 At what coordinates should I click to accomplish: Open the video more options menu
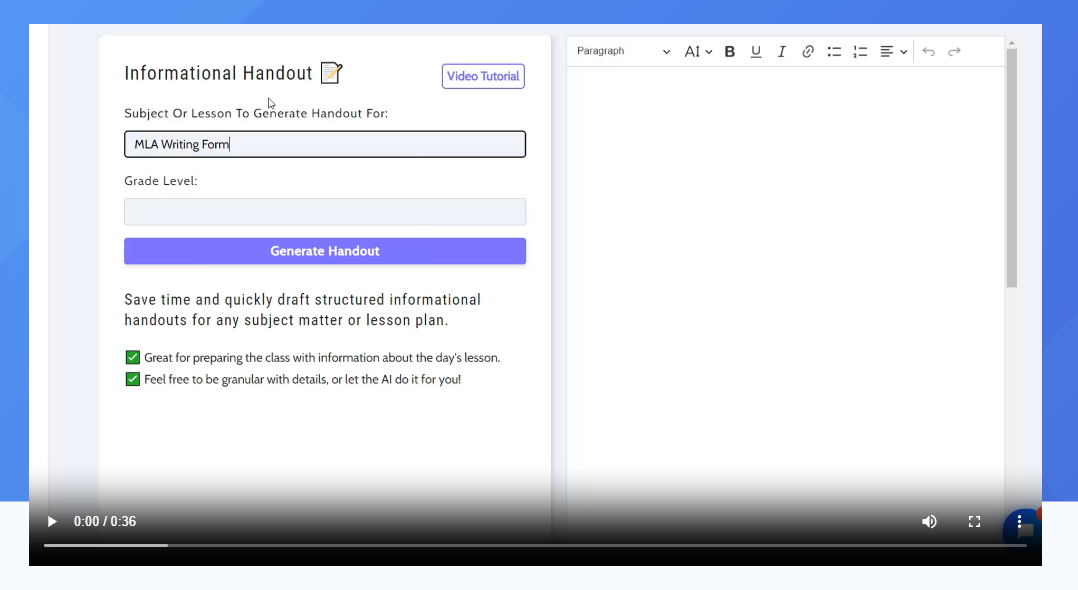pos(1019,521)
